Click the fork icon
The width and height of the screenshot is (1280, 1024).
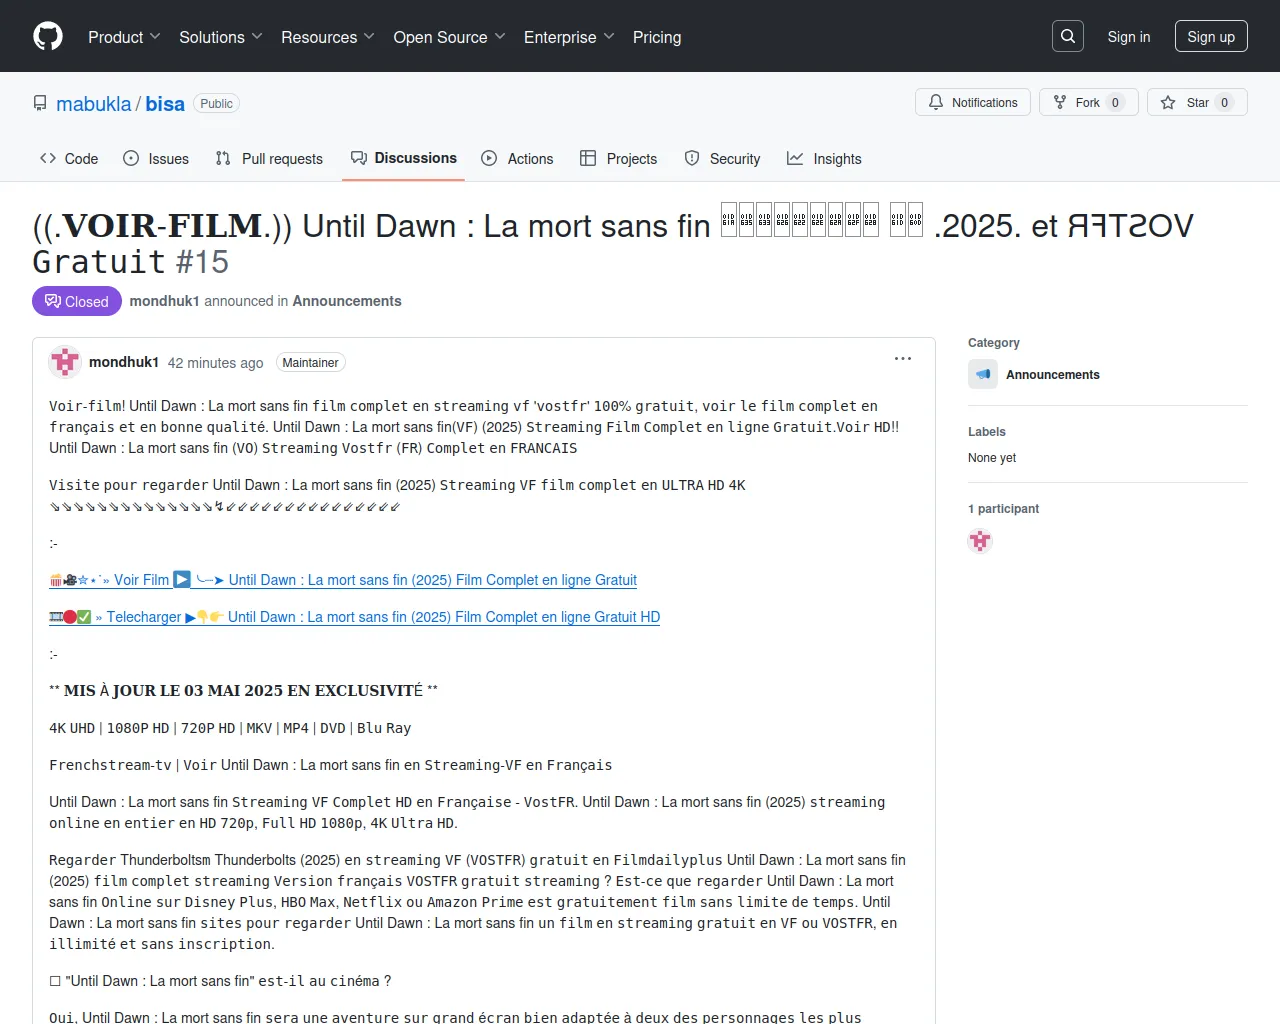coord(1060,102)
